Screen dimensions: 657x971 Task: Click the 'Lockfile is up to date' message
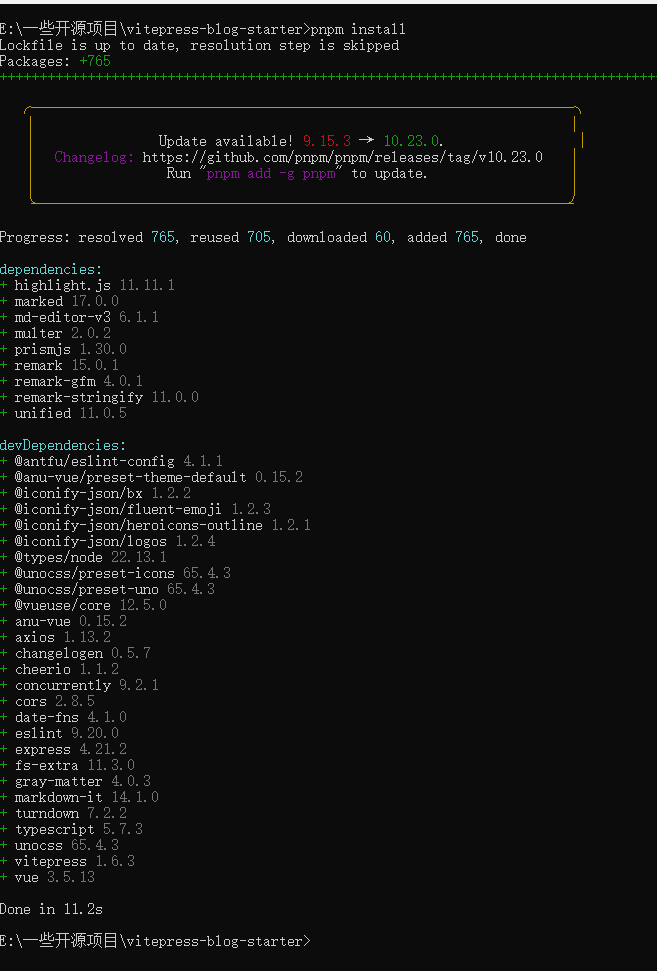coord(198,45)
